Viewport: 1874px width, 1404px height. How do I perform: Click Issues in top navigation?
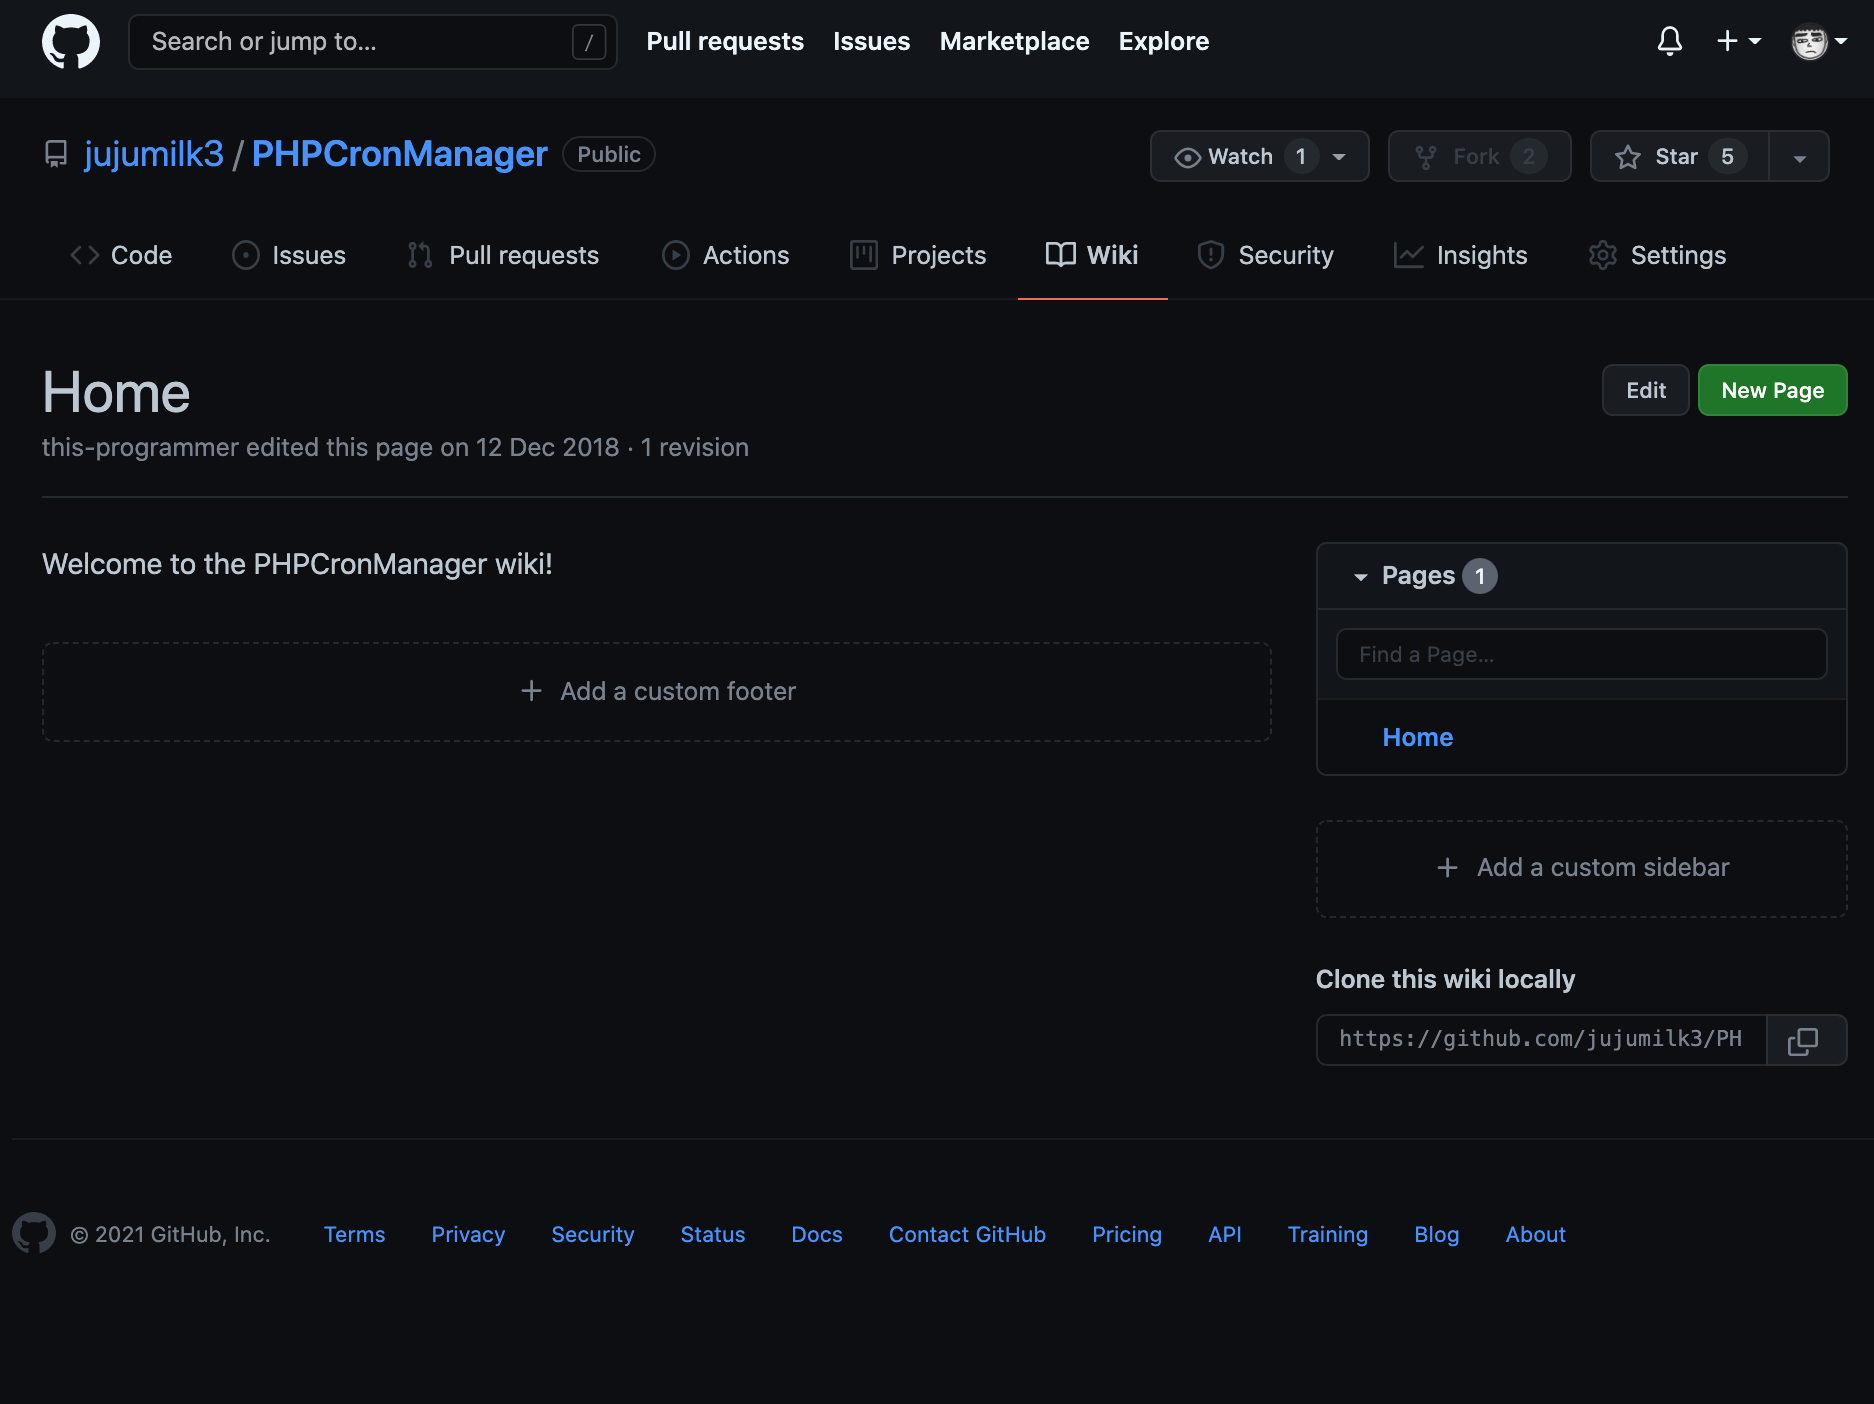click(872, 41)
